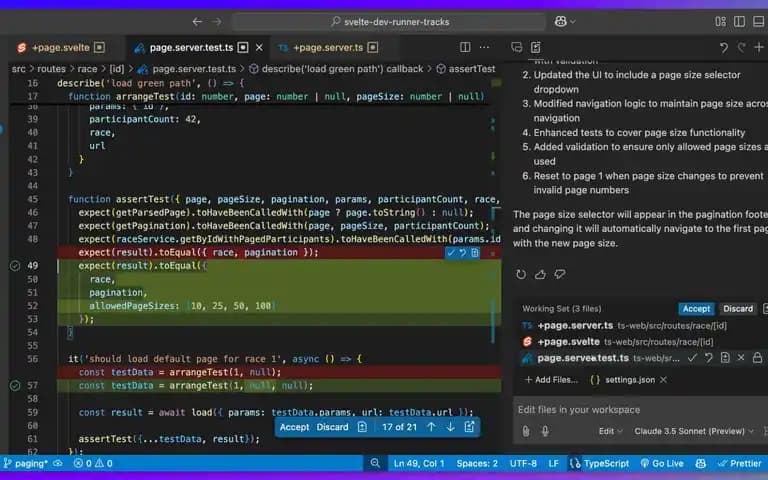Select the 'race' breadcrumb segment
Viewport: 768px width, 480px height.
pyautogui.click(x=87, y=69)
